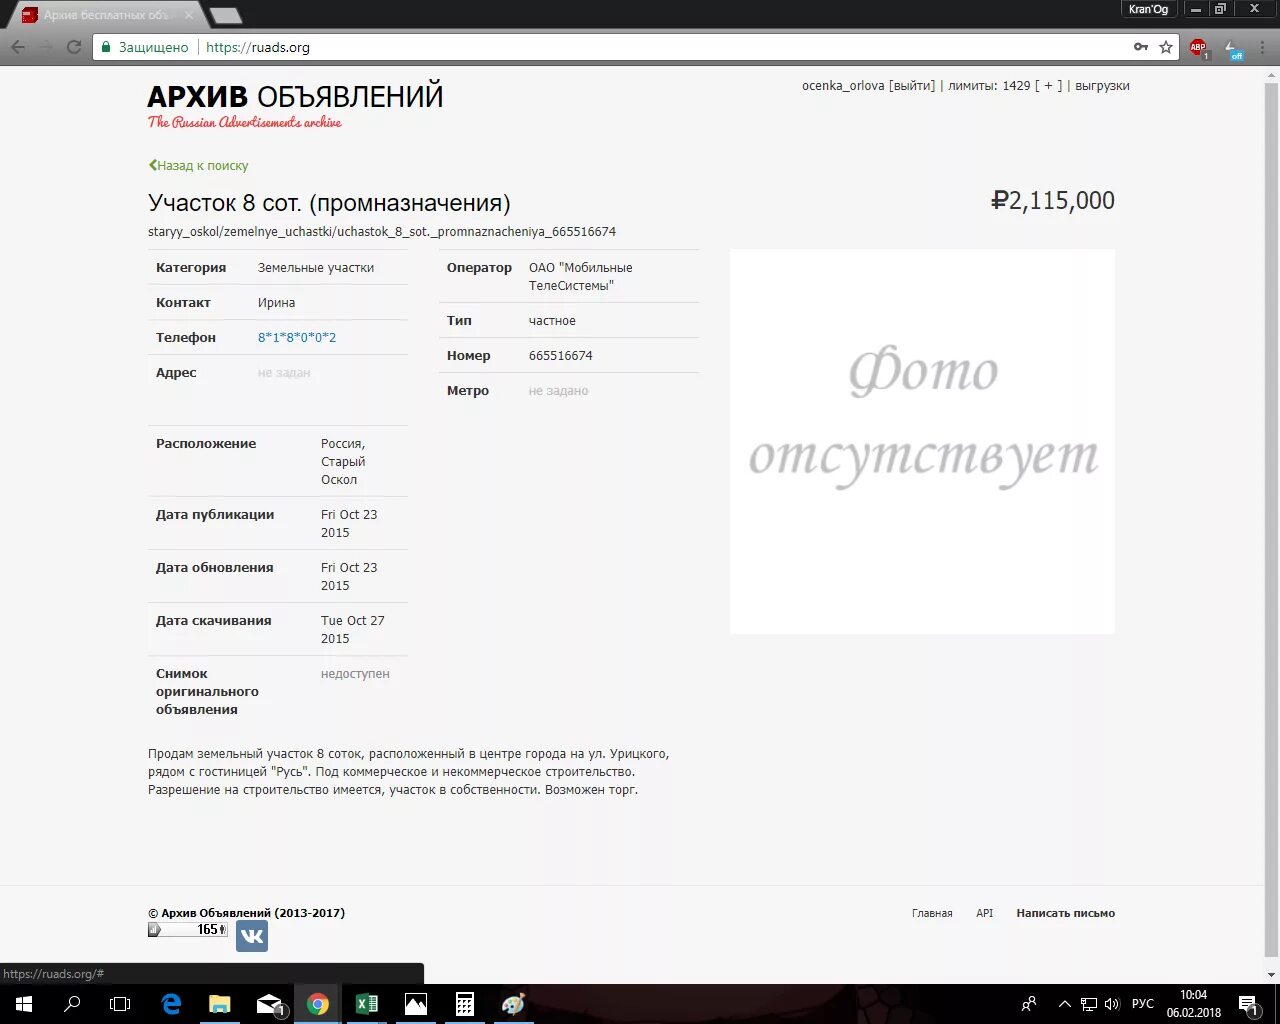Open the taskbar clock 10:04
The width and height of the screenshot is (1280, 1024).
[1193, 1004]
